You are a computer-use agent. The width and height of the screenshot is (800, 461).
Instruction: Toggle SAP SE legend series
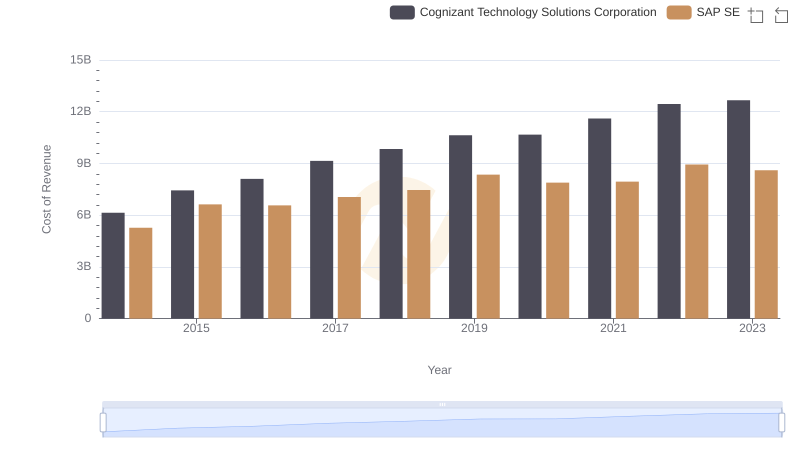[x=703, y=12]
